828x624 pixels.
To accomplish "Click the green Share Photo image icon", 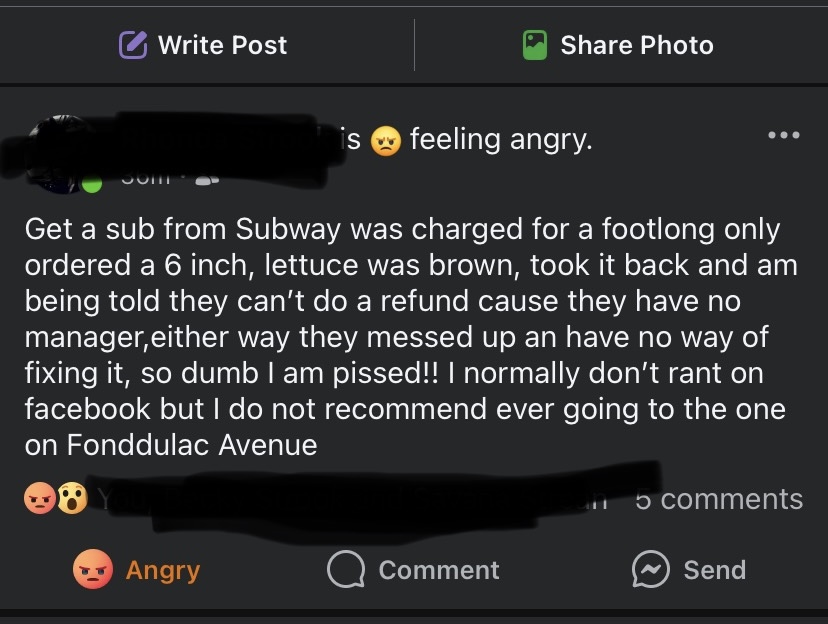I will (536, 45).
